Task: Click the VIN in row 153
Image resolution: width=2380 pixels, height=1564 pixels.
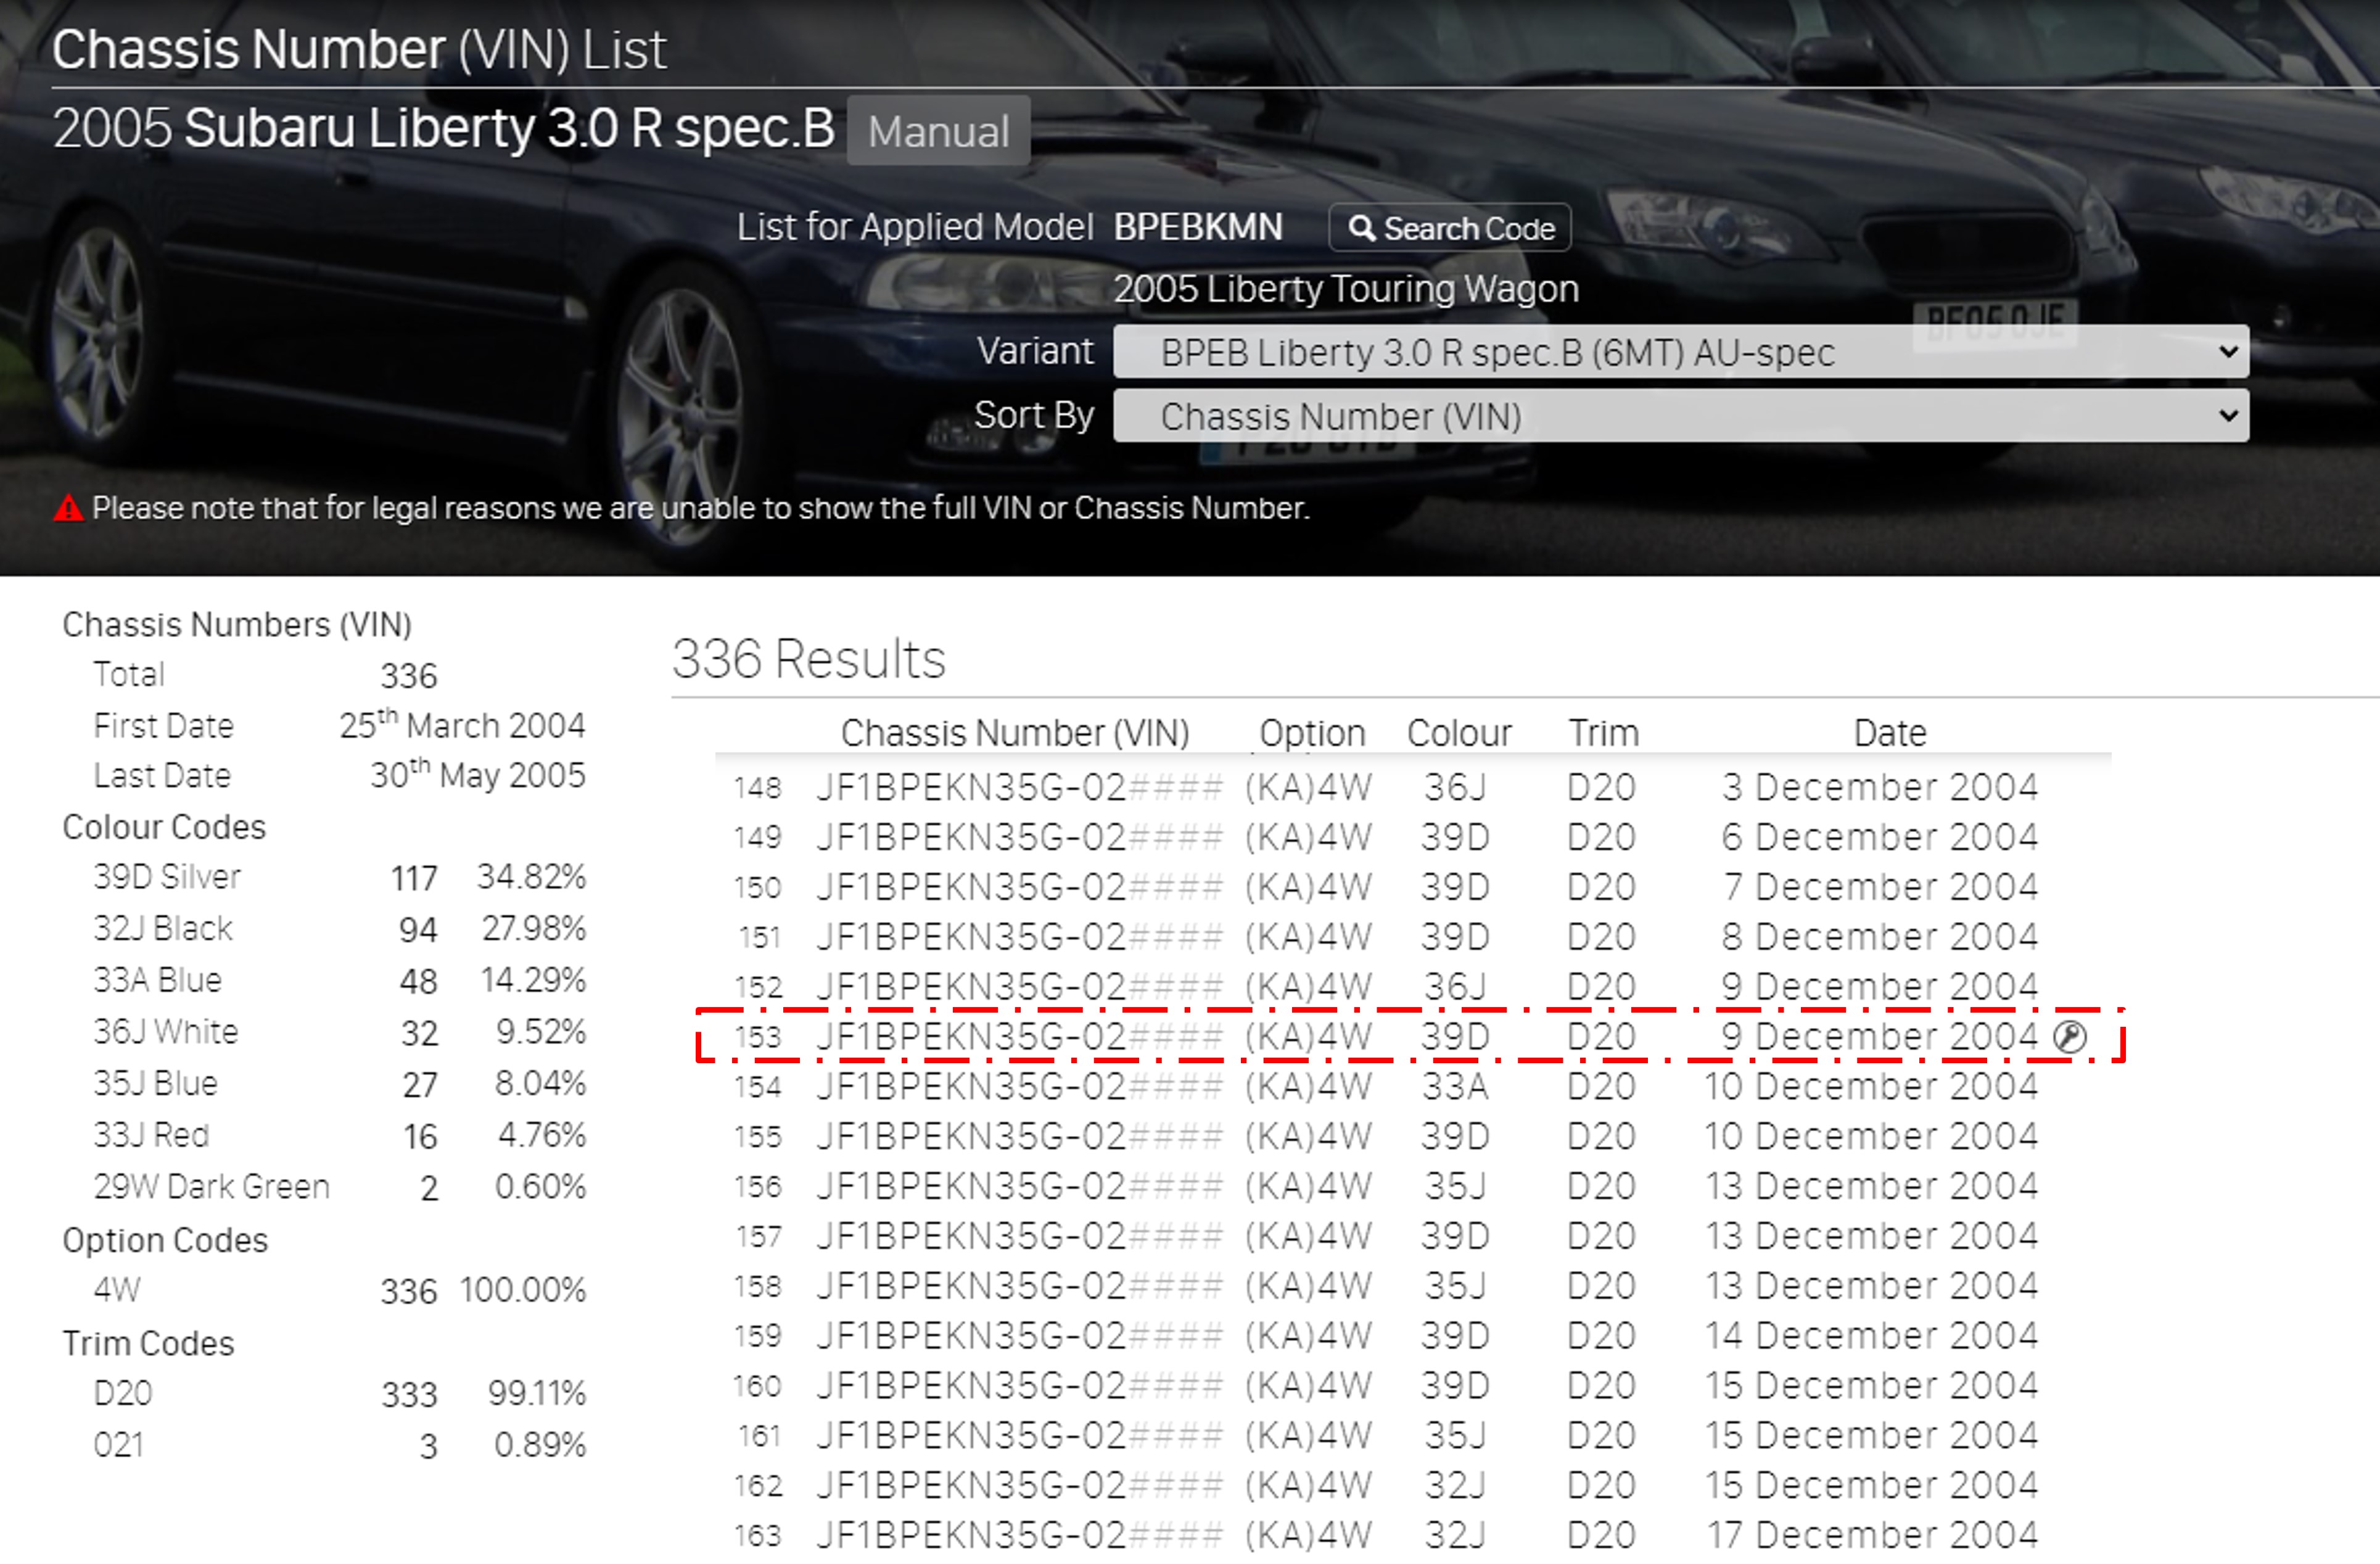Action: pyautogui.click(x=1019, y=1037)
